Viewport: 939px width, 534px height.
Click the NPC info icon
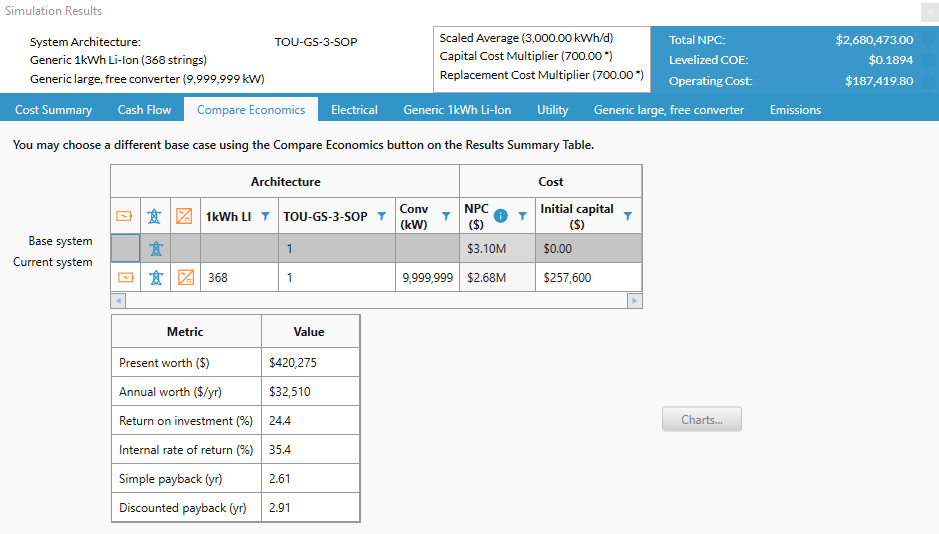tap(501, 216)
